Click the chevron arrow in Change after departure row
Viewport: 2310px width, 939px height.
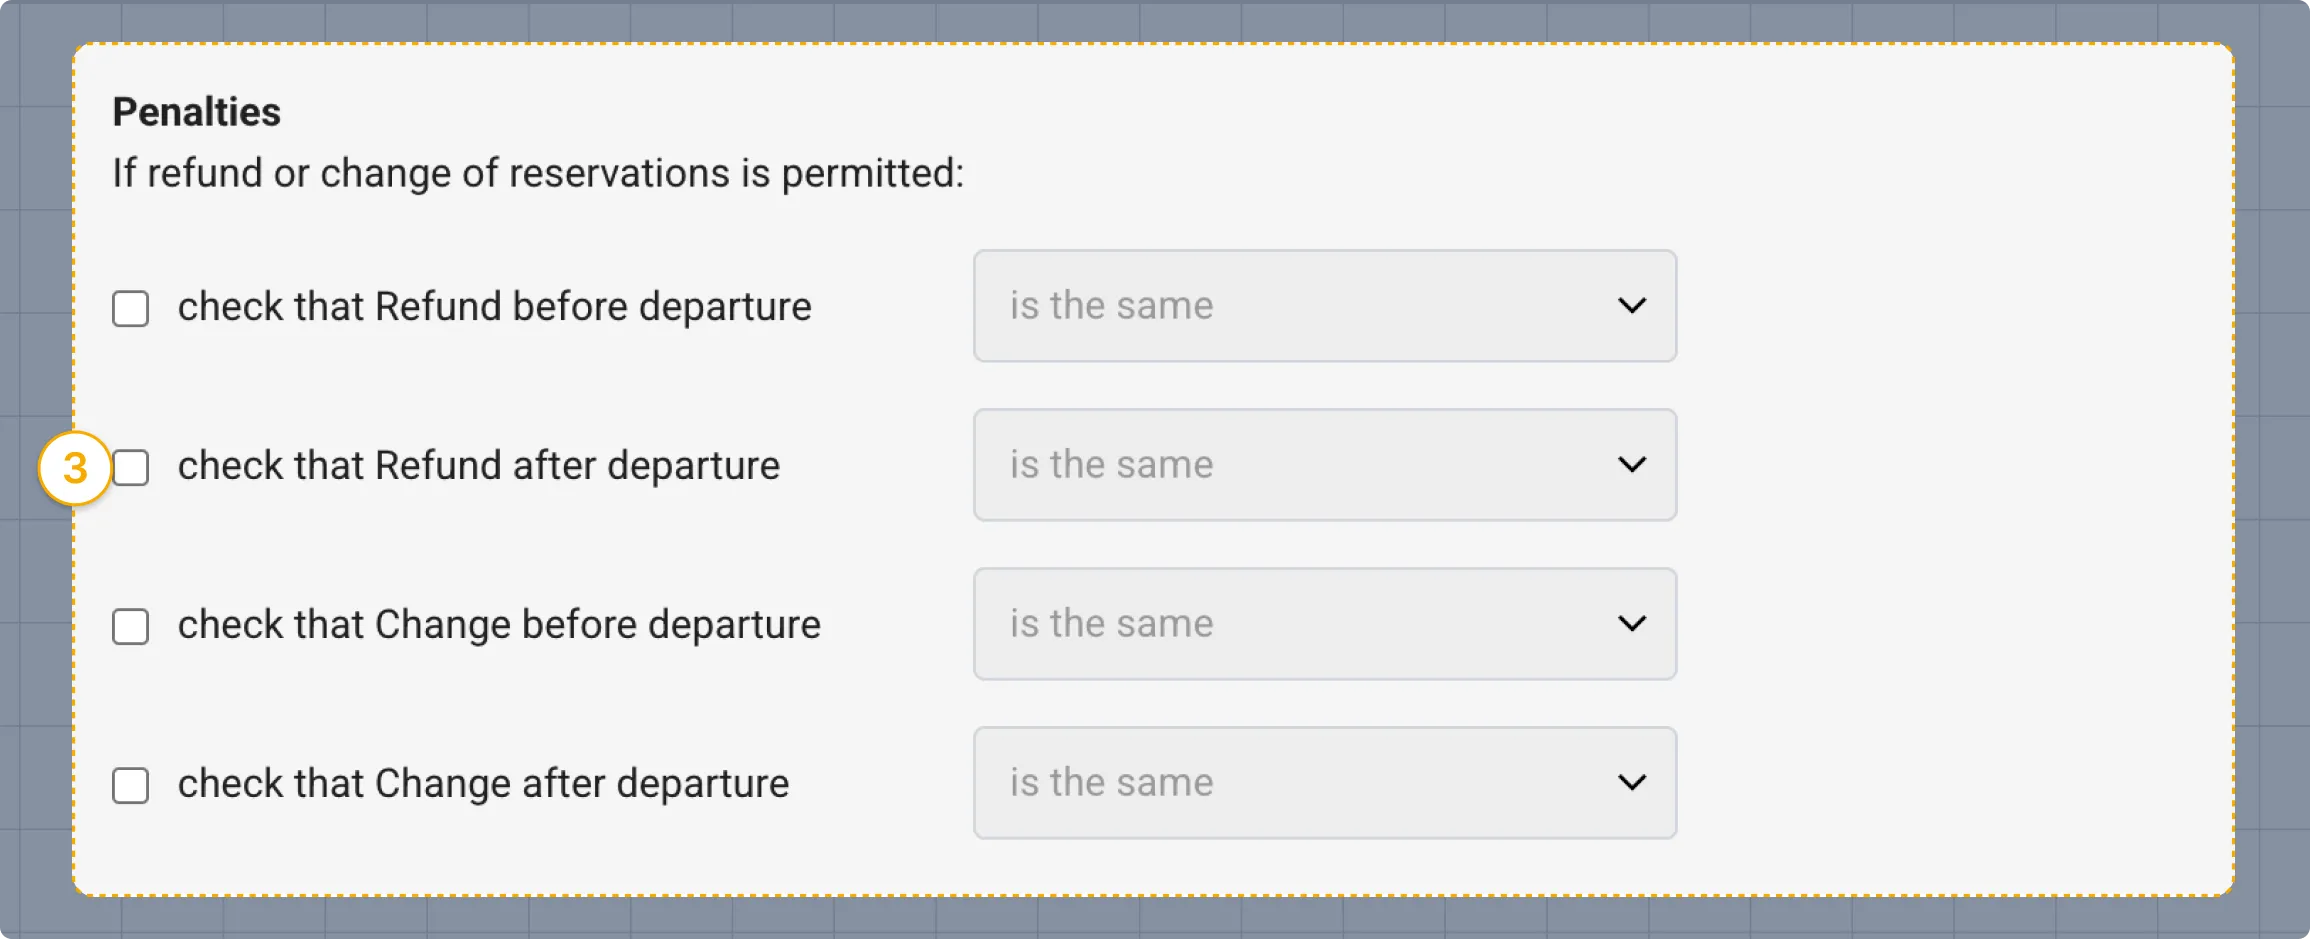coord(1632,783)
